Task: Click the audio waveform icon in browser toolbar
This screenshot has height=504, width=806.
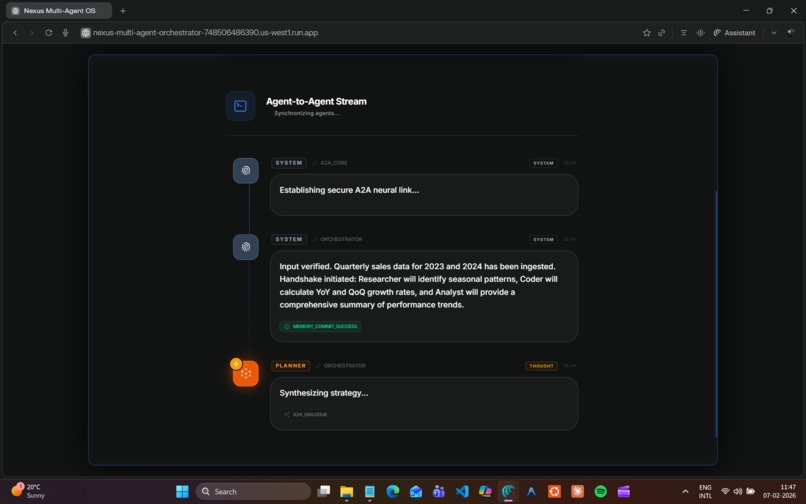Action: 700,32
